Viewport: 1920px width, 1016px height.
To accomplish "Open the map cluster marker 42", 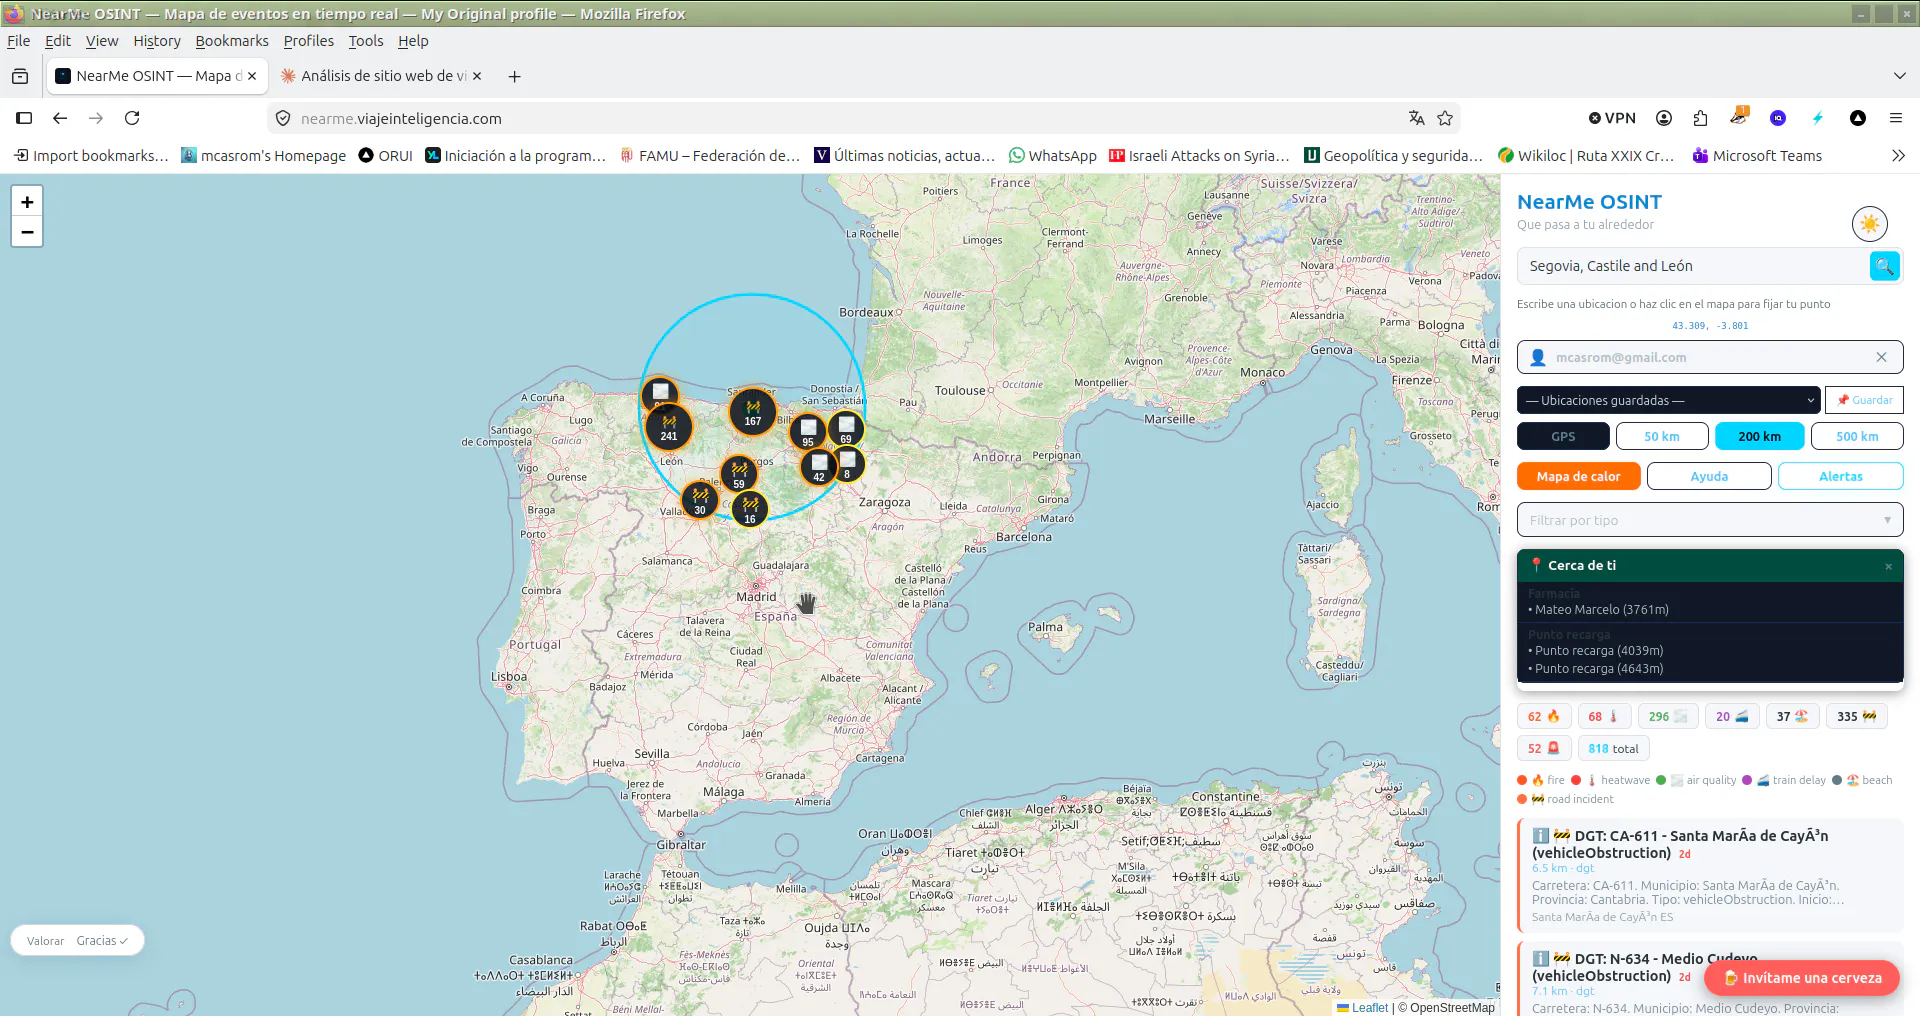I will coord(819,466).
